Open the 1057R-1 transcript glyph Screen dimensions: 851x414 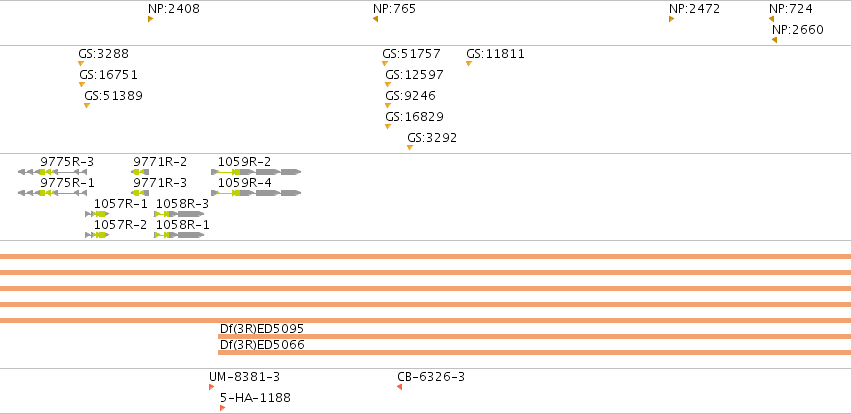(97, 214)
